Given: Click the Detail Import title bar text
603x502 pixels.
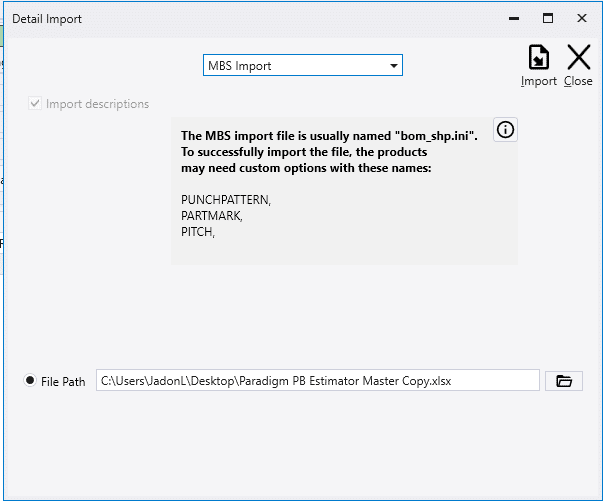Looking at the screenshot, I should click(x=47, y=19).
